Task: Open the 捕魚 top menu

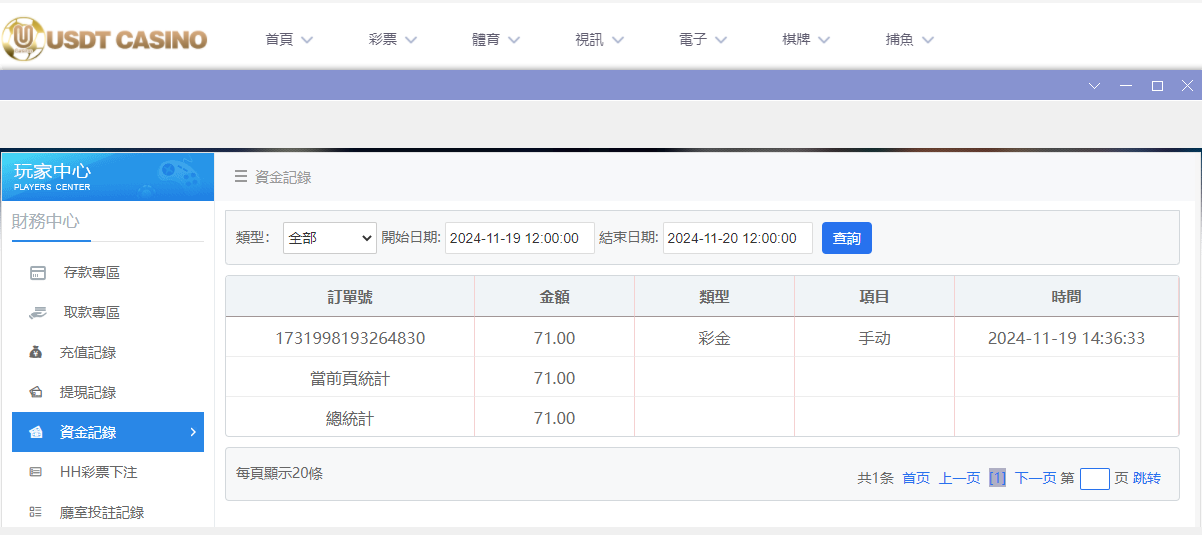Action: 909,40
